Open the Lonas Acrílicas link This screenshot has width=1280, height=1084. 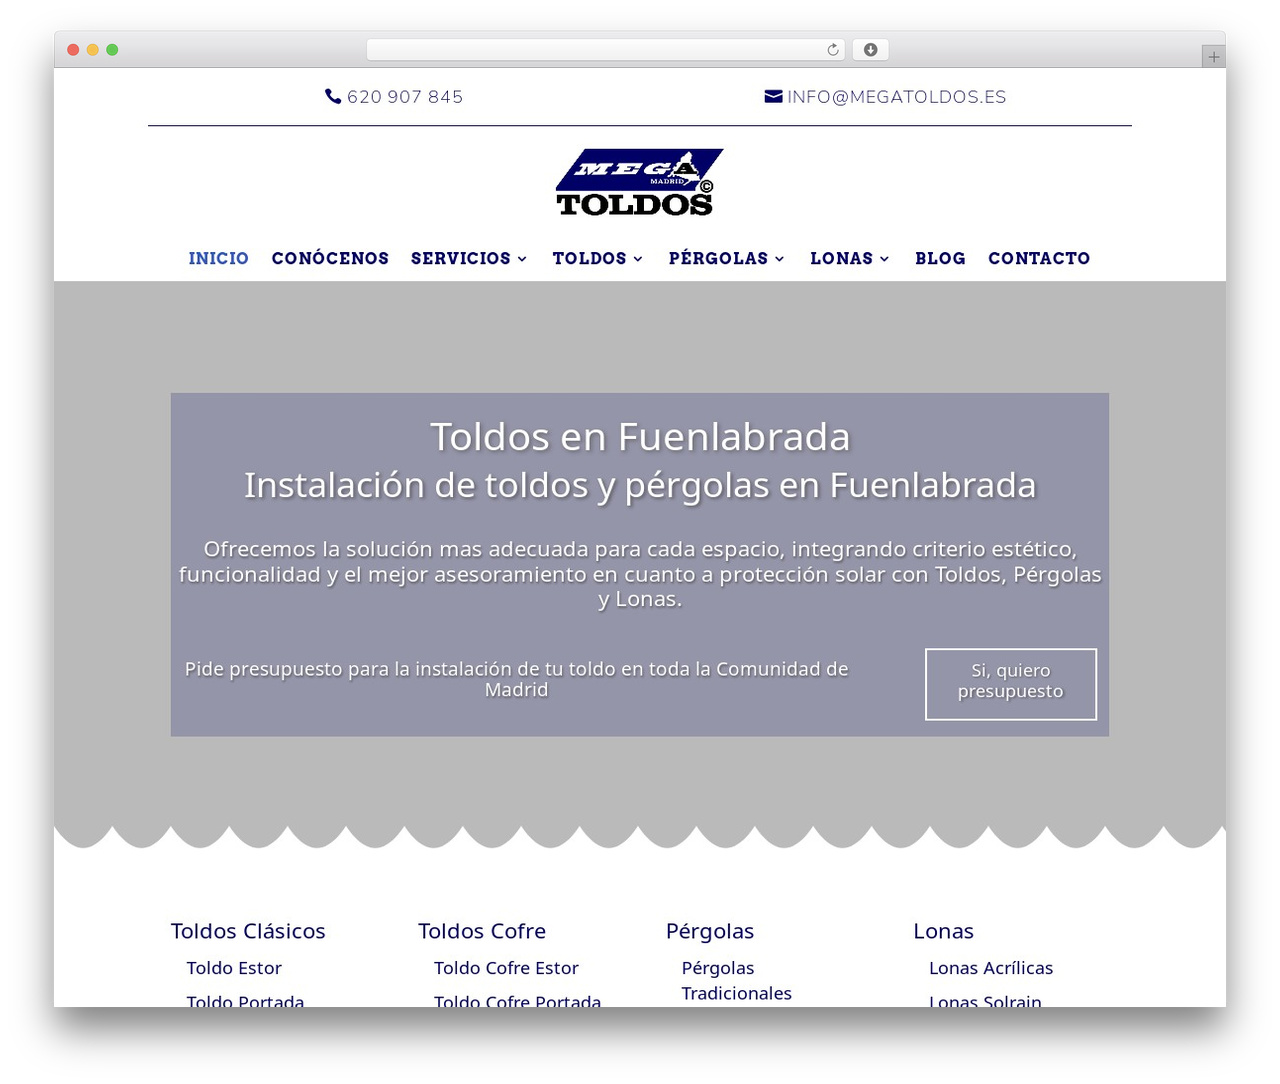tap(991, 968)
